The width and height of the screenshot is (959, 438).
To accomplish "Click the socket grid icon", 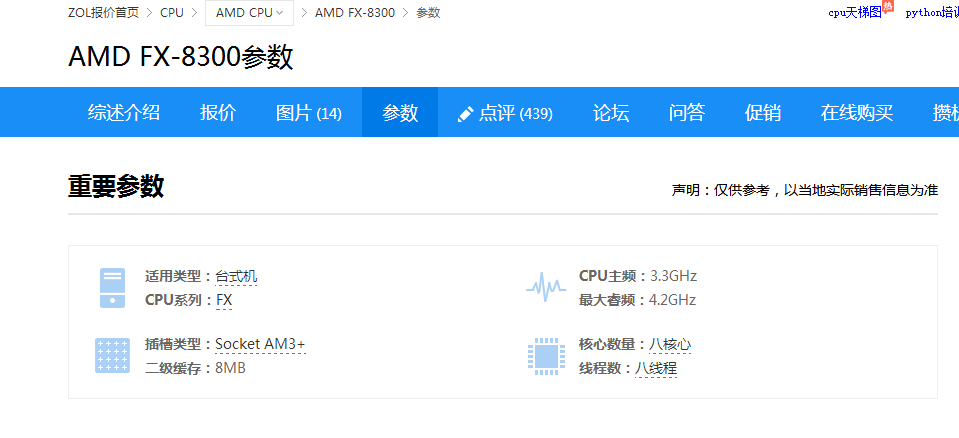I will (112, 356).
